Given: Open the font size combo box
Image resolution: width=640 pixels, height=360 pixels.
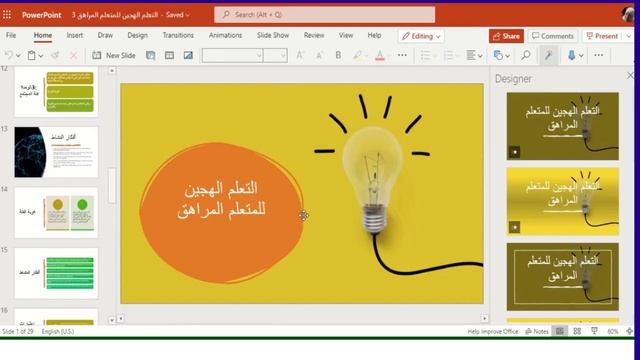Looking at the screenshot, I should [275, 55].
